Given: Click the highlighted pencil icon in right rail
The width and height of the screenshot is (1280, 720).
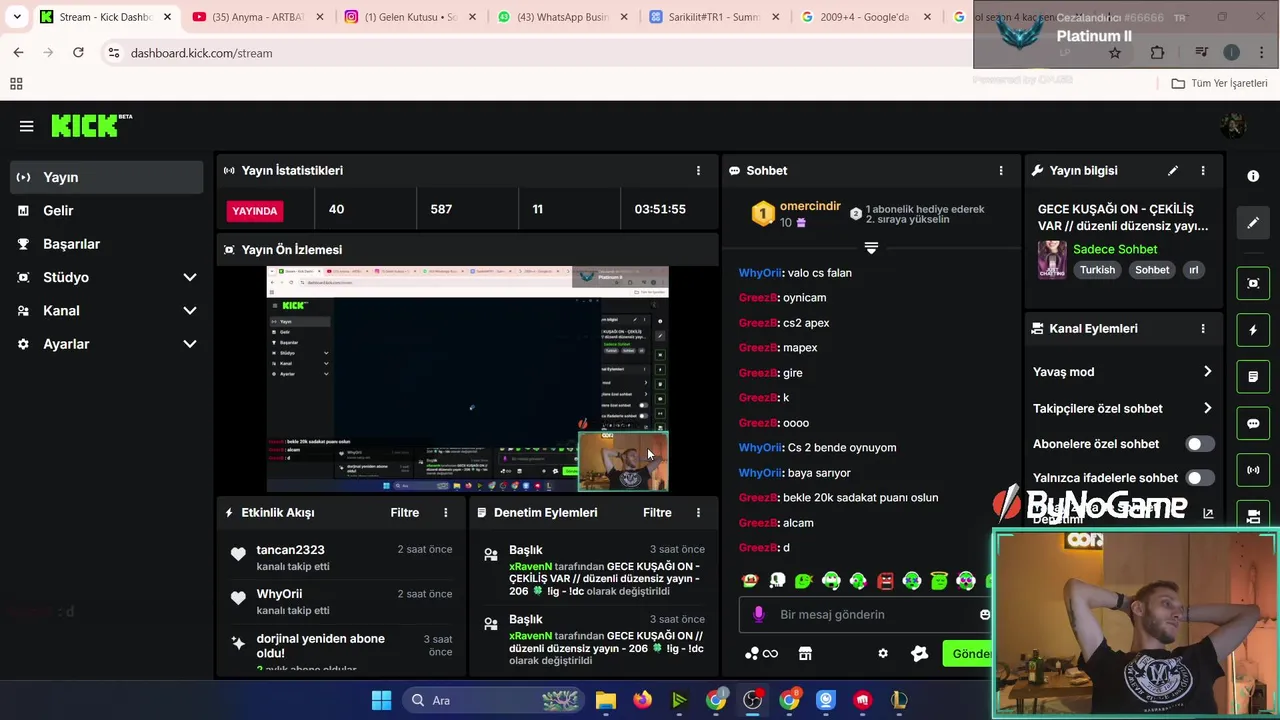Looking at the screenshot, I should [1253, 223].
